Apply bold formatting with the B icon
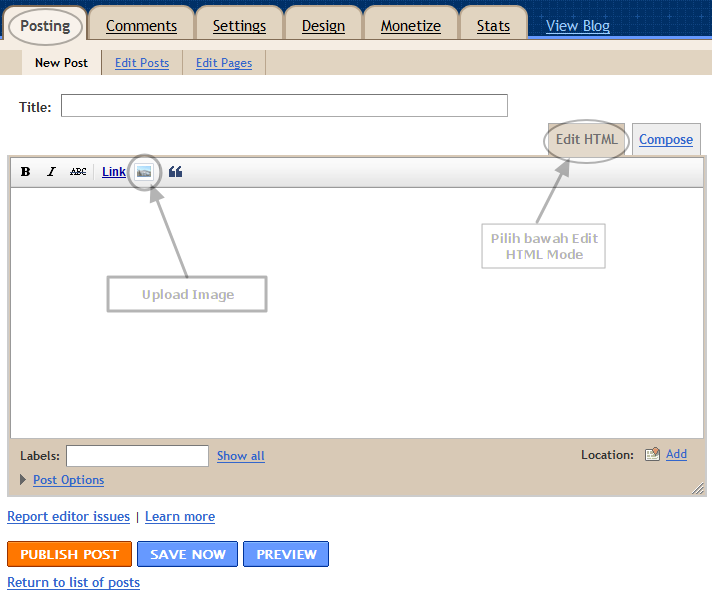Screen dimensions: 712x595 25,172
